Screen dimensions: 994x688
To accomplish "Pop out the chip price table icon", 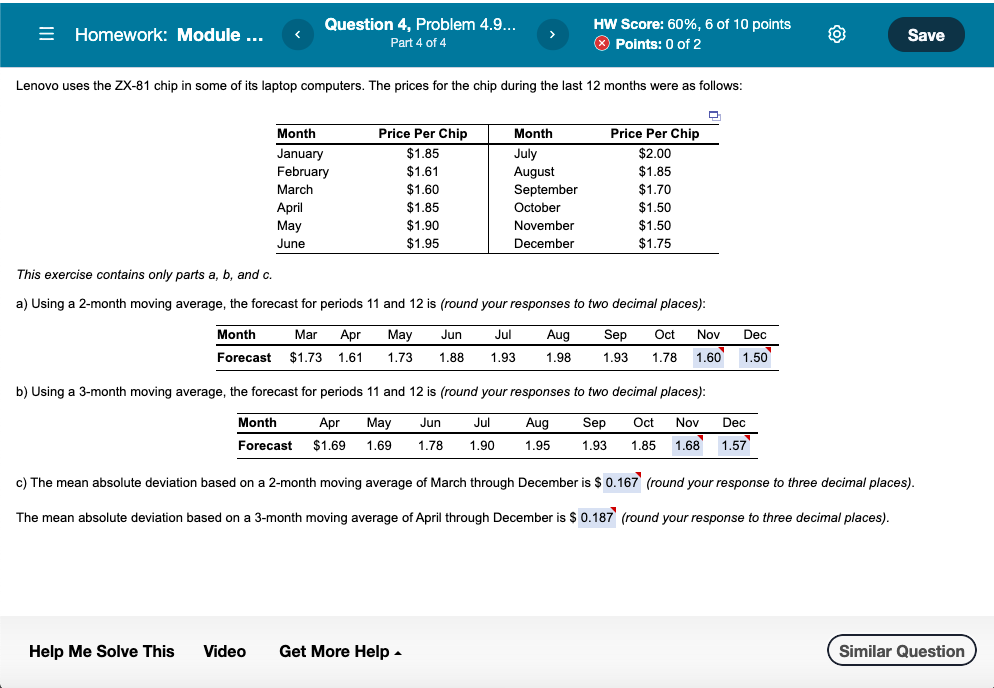I will point(714,117).
